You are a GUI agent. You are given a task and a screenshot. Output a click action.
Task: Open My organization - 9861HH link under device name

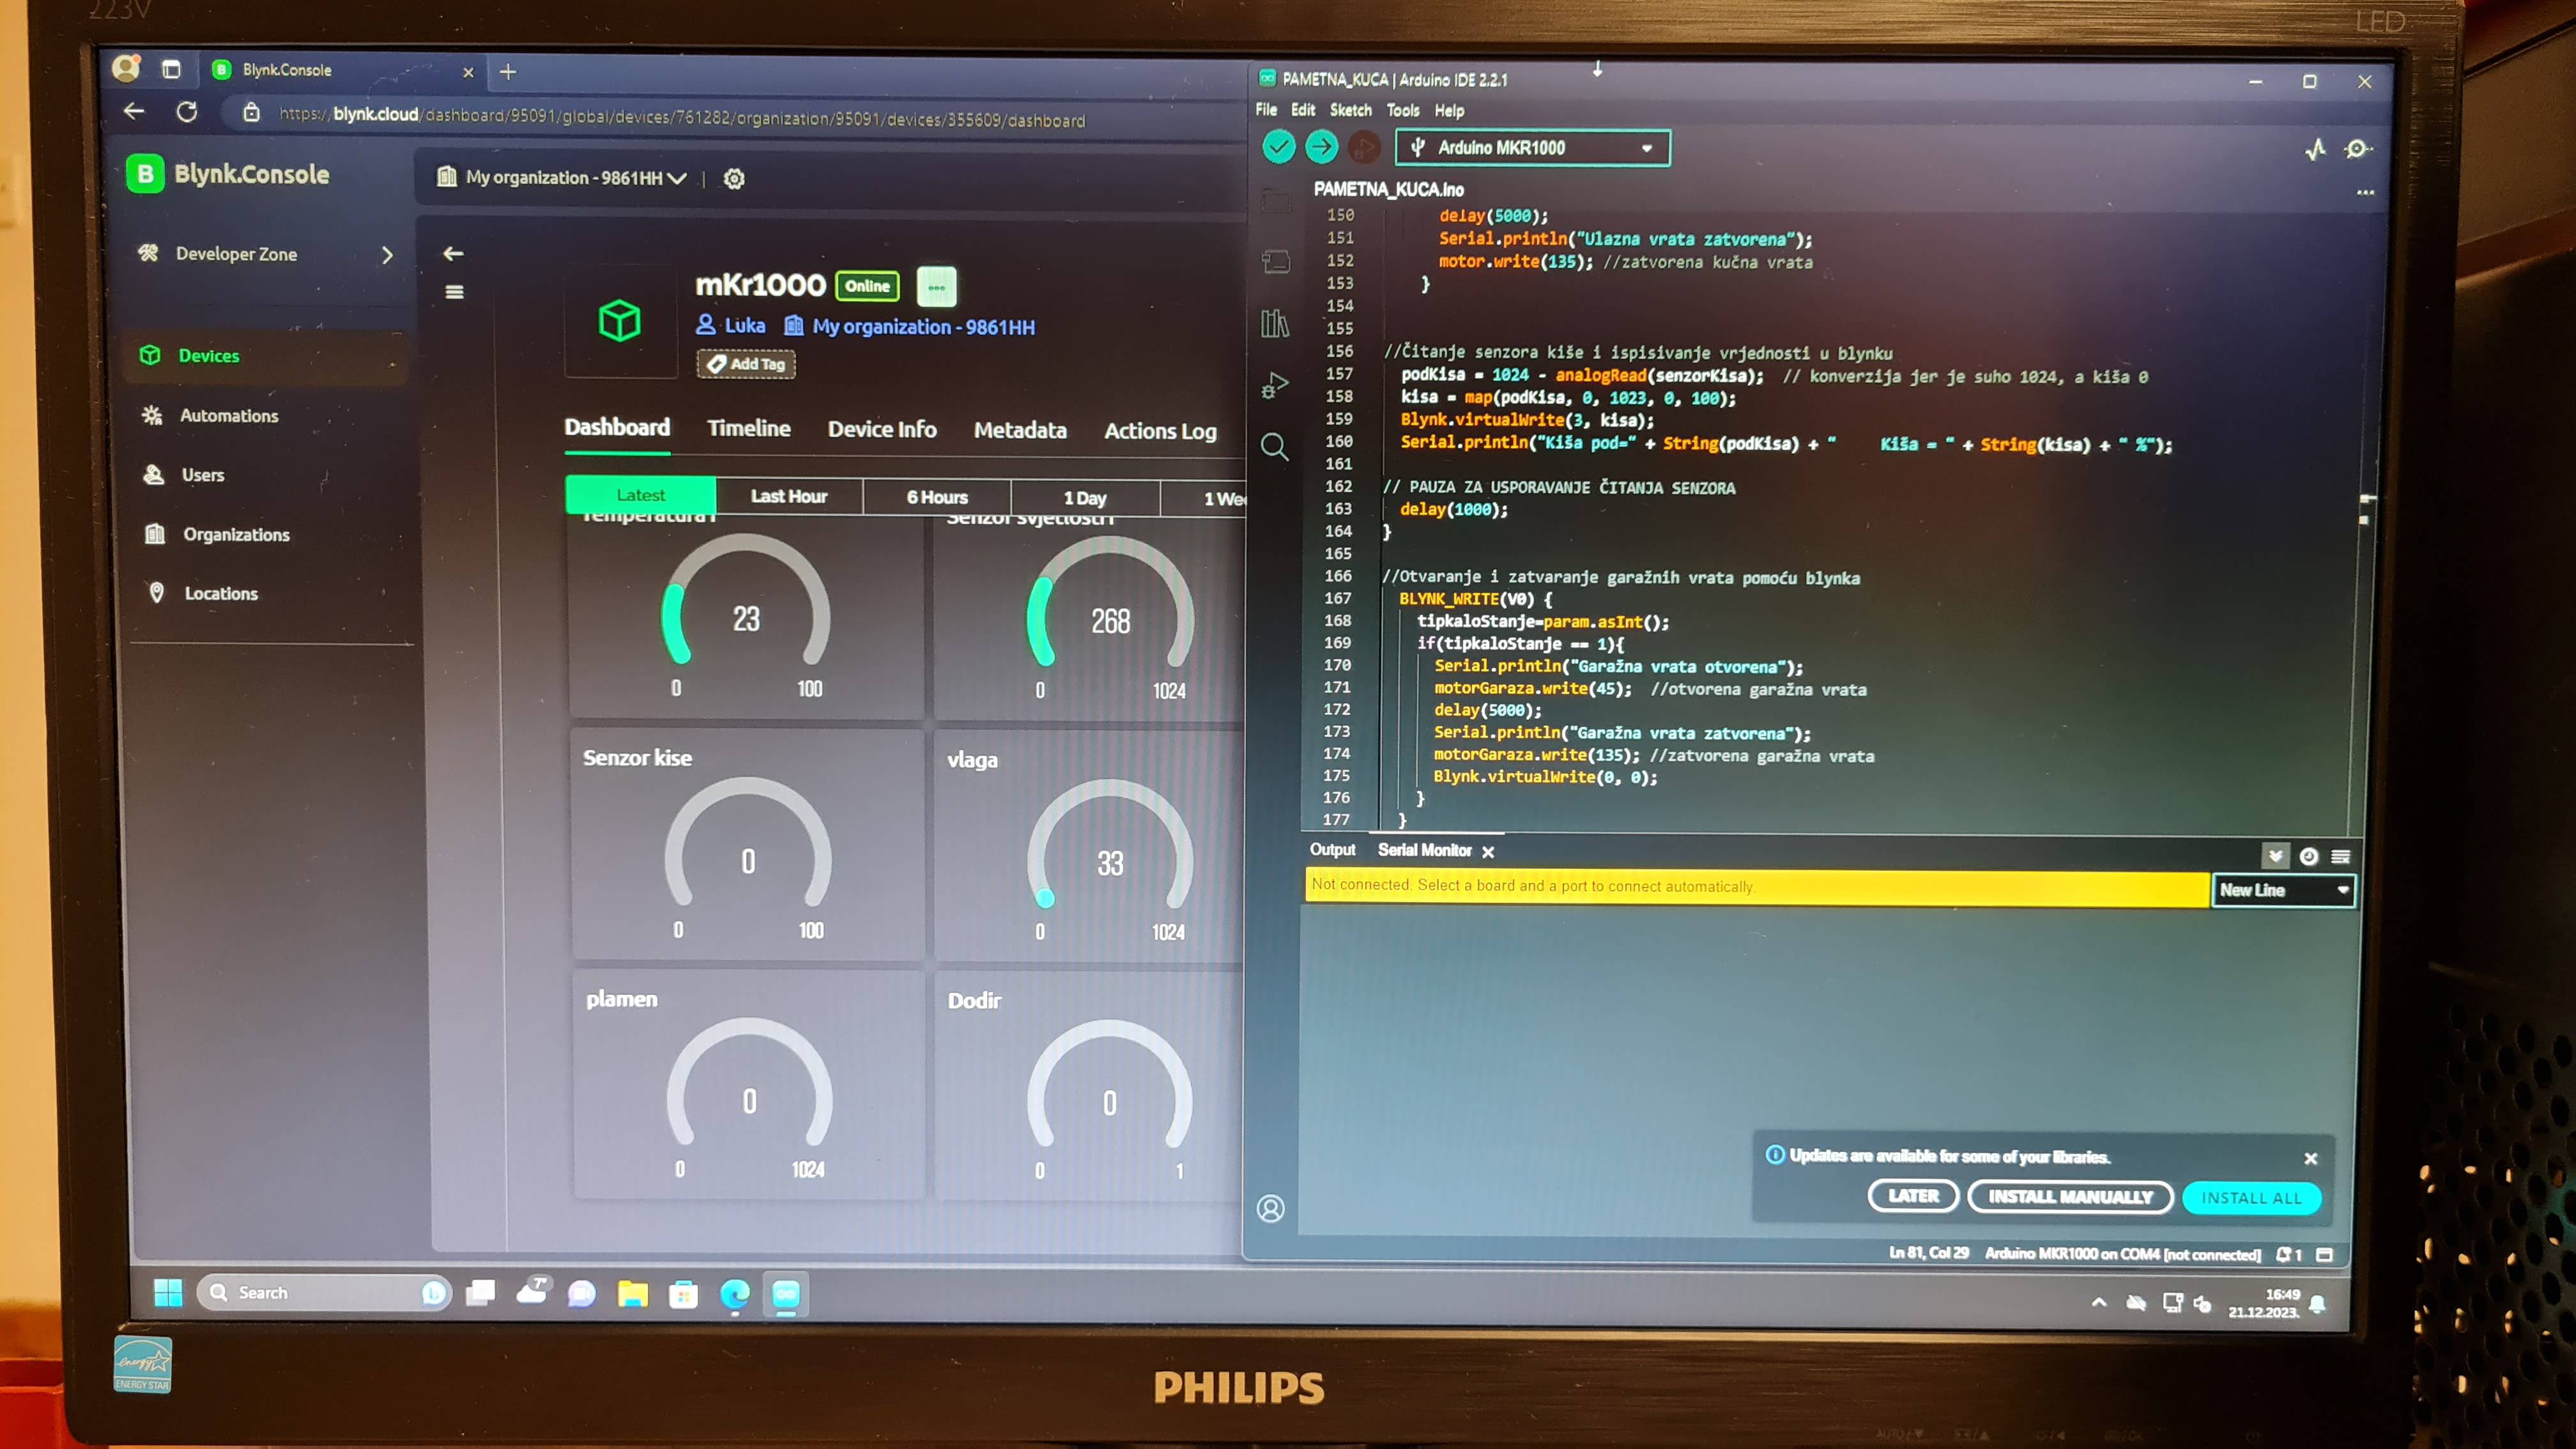pos(910,327)
